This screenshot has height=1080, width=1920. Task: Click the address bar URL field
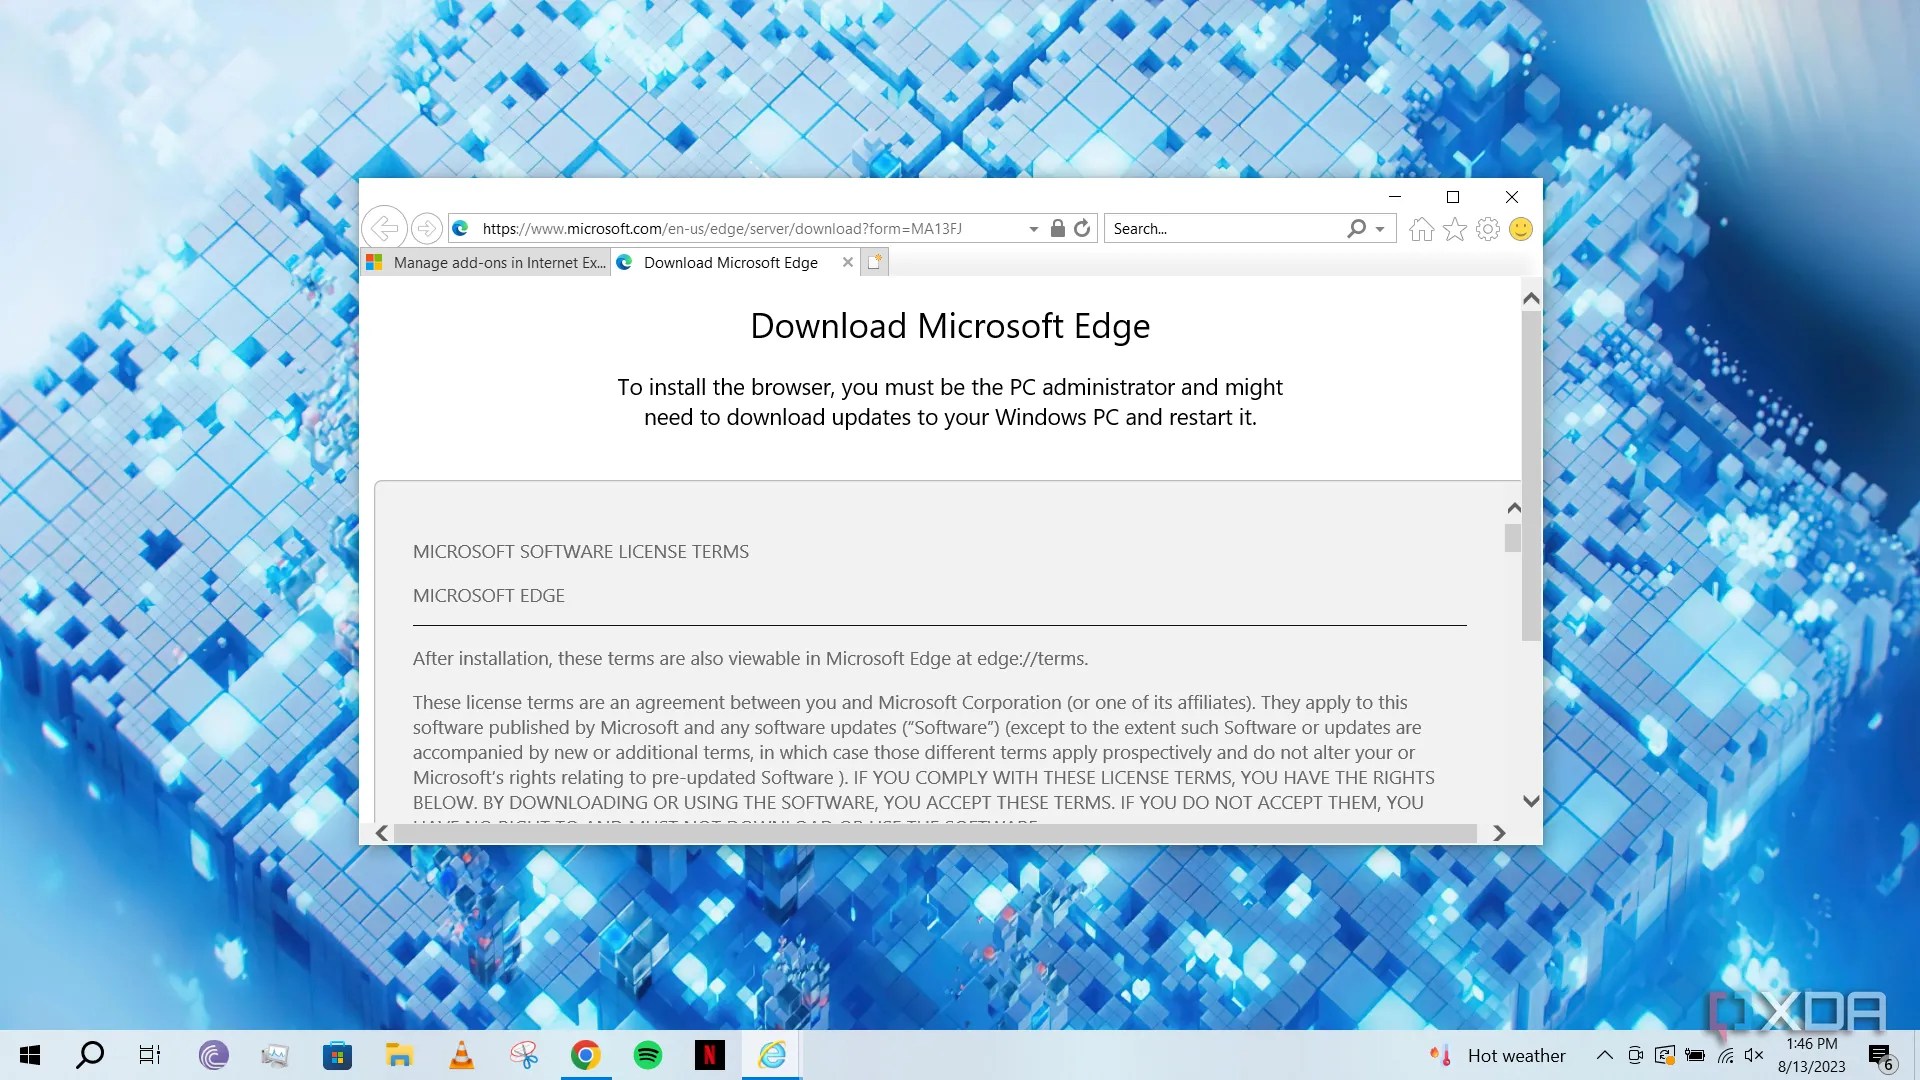pos(740,229)
